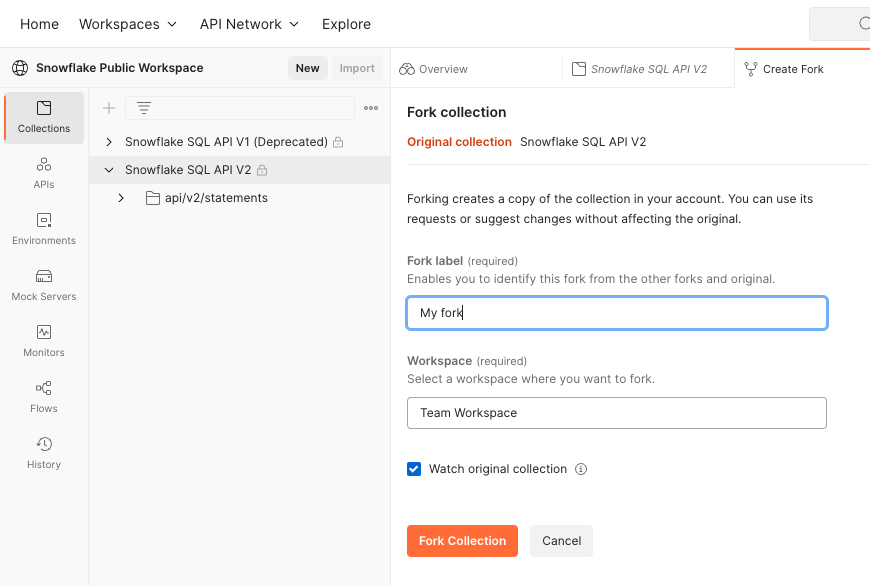Viewport: 870px width, 586px height.
Task: Click the info icon next to Watch original collection
Action: click(581, 469)
